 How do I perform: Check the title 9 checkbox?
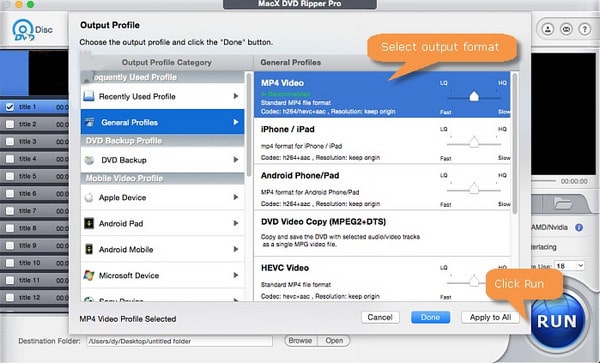[10, 246]
